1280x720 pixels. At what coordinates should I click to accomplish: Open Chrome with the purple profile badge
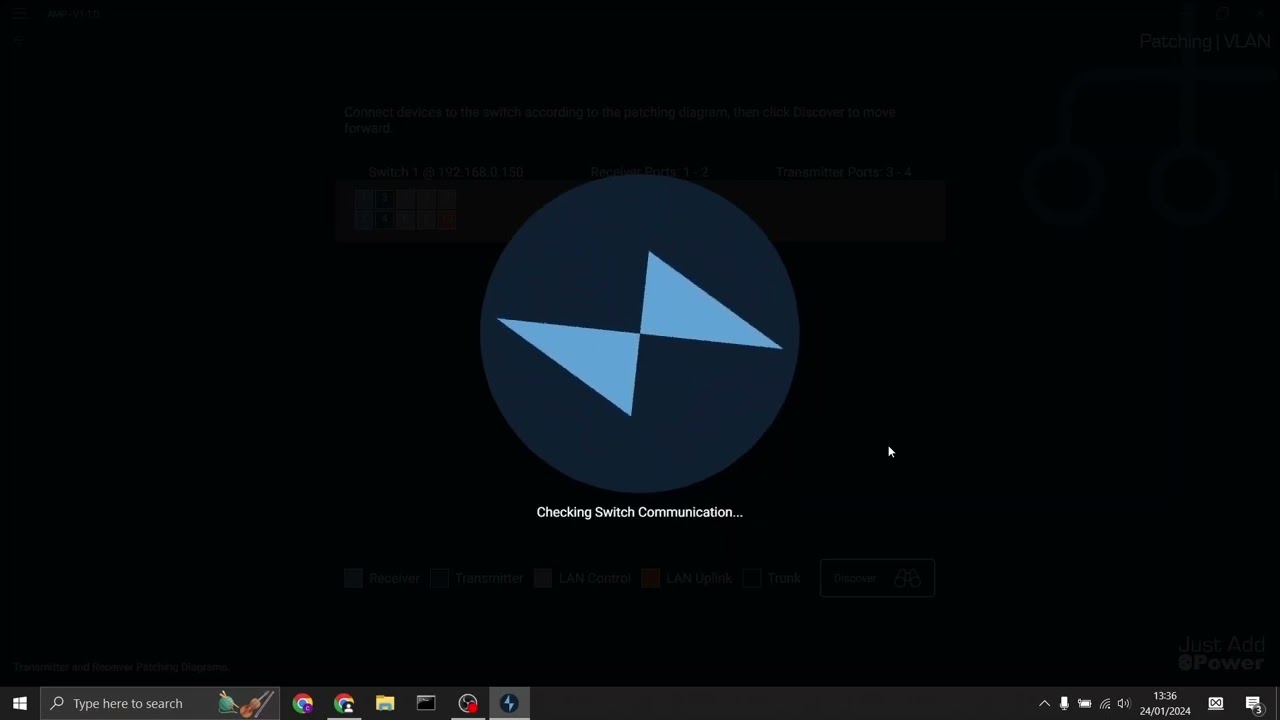point(303,703)
